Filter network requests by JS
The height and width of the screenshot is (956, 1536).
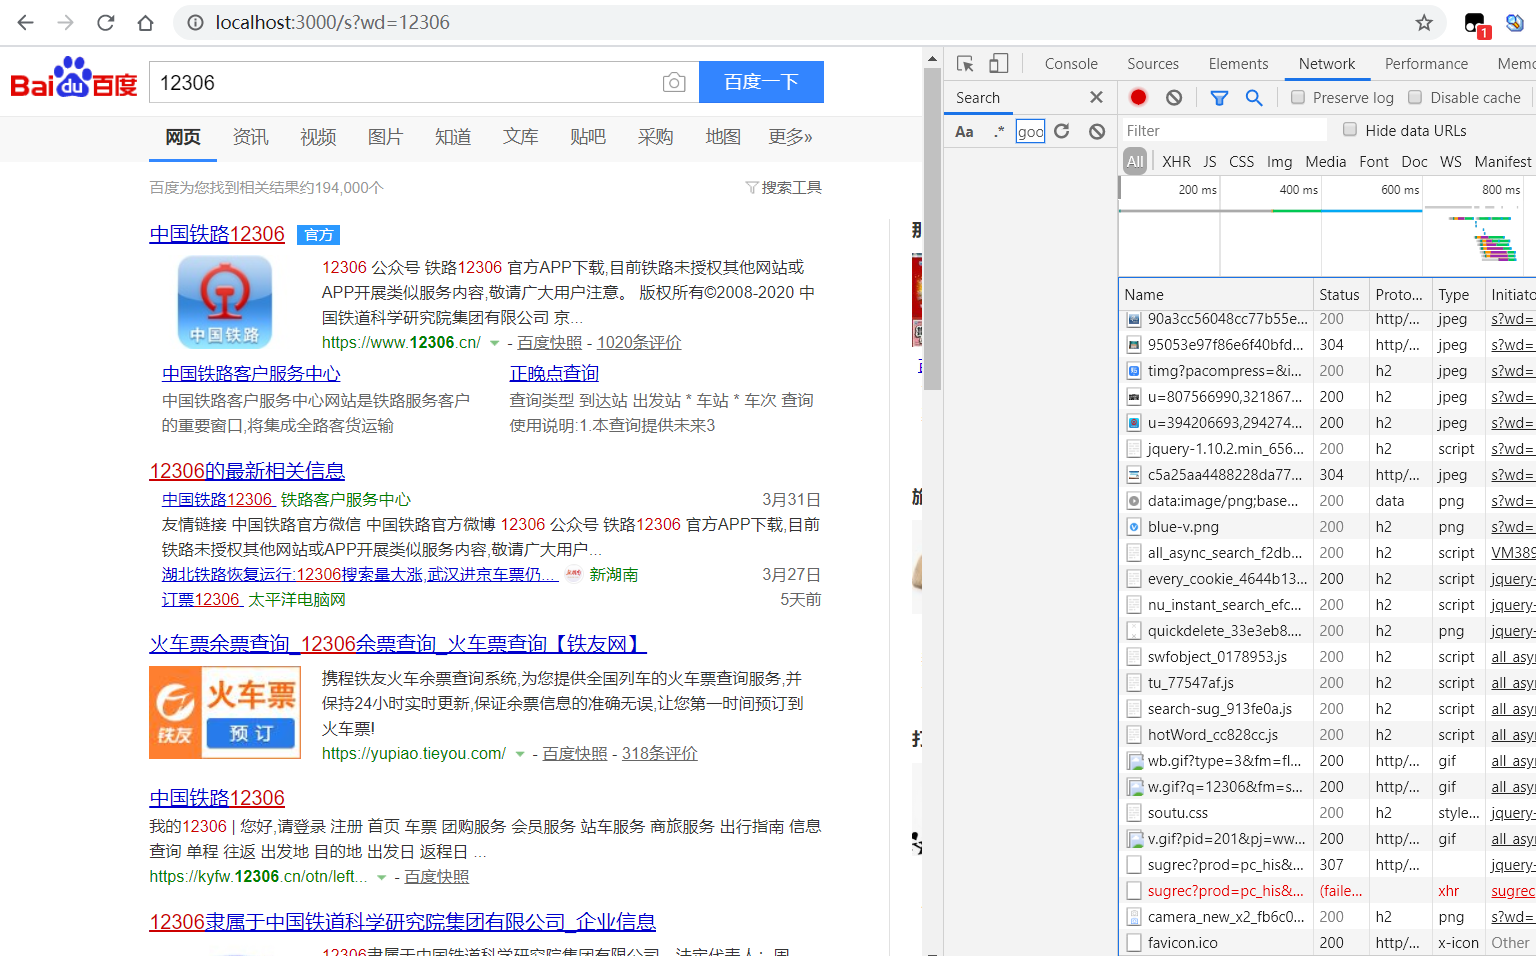[1210, 161]
